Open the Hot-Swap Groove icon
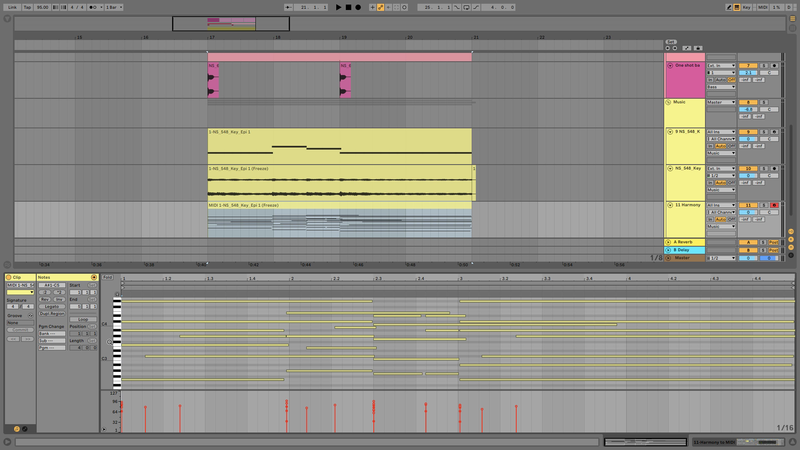The height and width of the screenshot is (450, 800). (x=30, y=316)
